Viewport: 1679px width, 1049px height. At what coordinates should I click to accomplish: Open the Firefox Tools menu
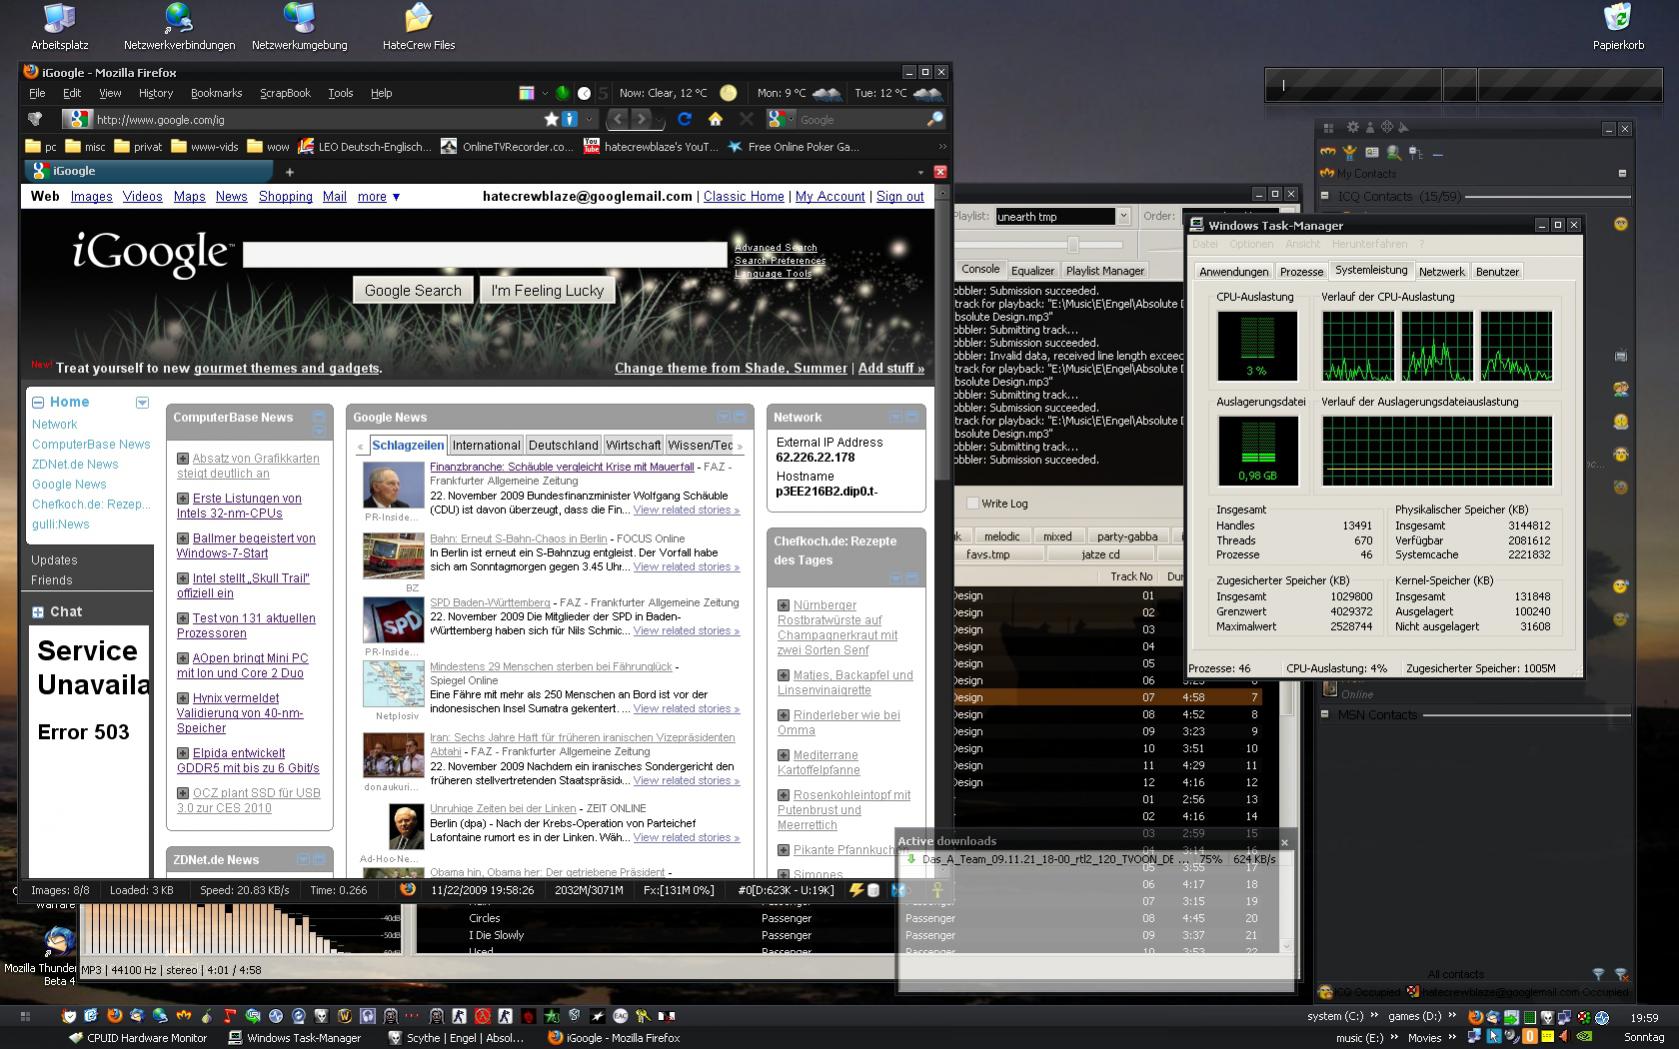(x=341, y=93)
